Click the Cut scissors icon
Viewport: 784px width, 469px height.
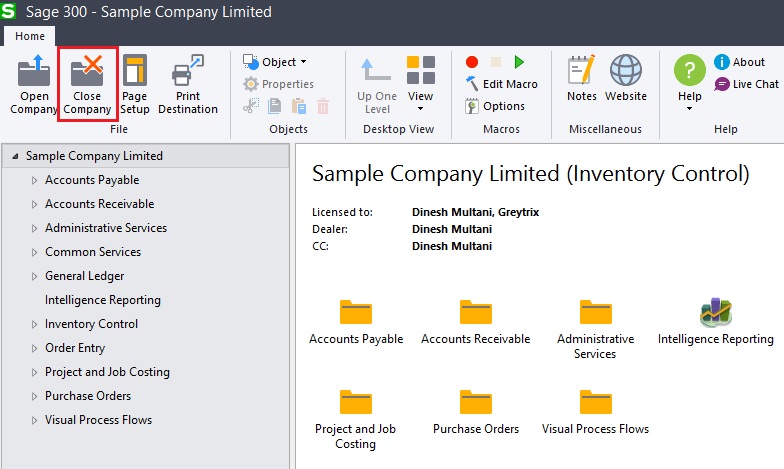(x=251, y=106)
